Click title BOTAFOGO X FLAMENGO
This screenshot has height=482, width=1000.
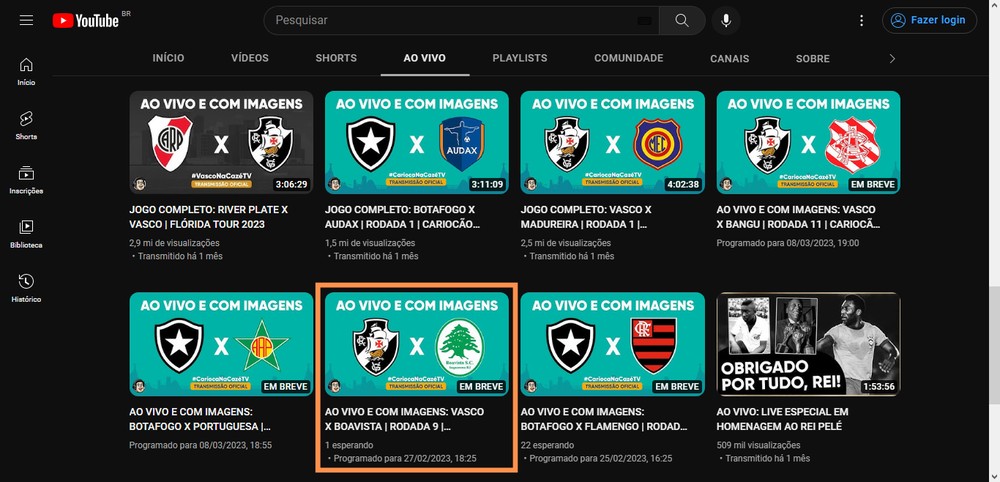[x=604, y=419]
